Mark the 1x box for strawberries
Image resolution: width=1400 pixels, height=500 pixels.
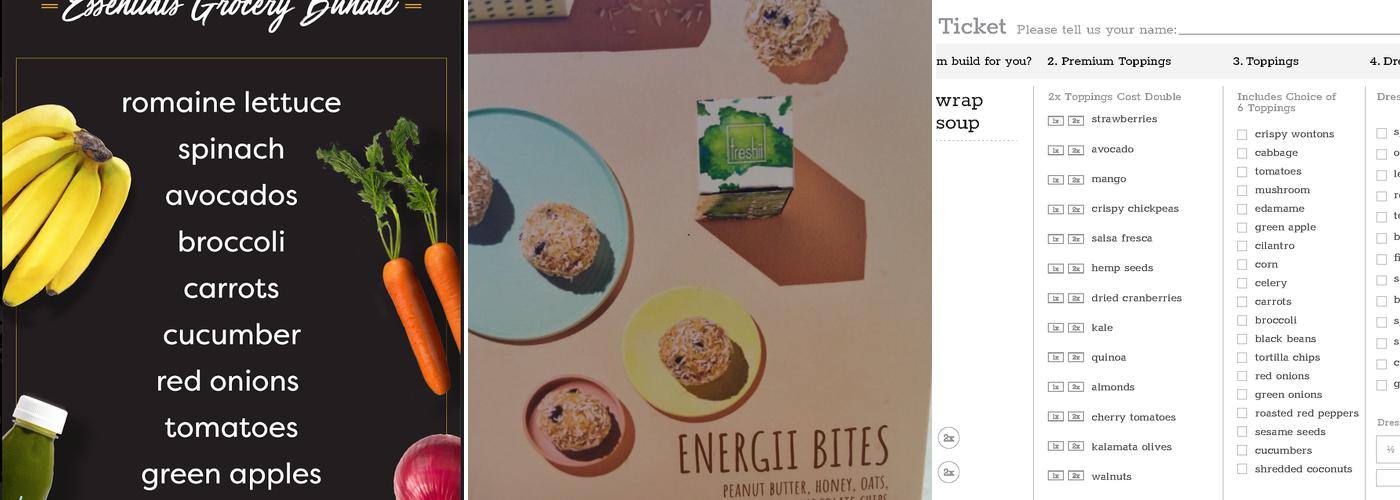click(x=1055, y=120)
